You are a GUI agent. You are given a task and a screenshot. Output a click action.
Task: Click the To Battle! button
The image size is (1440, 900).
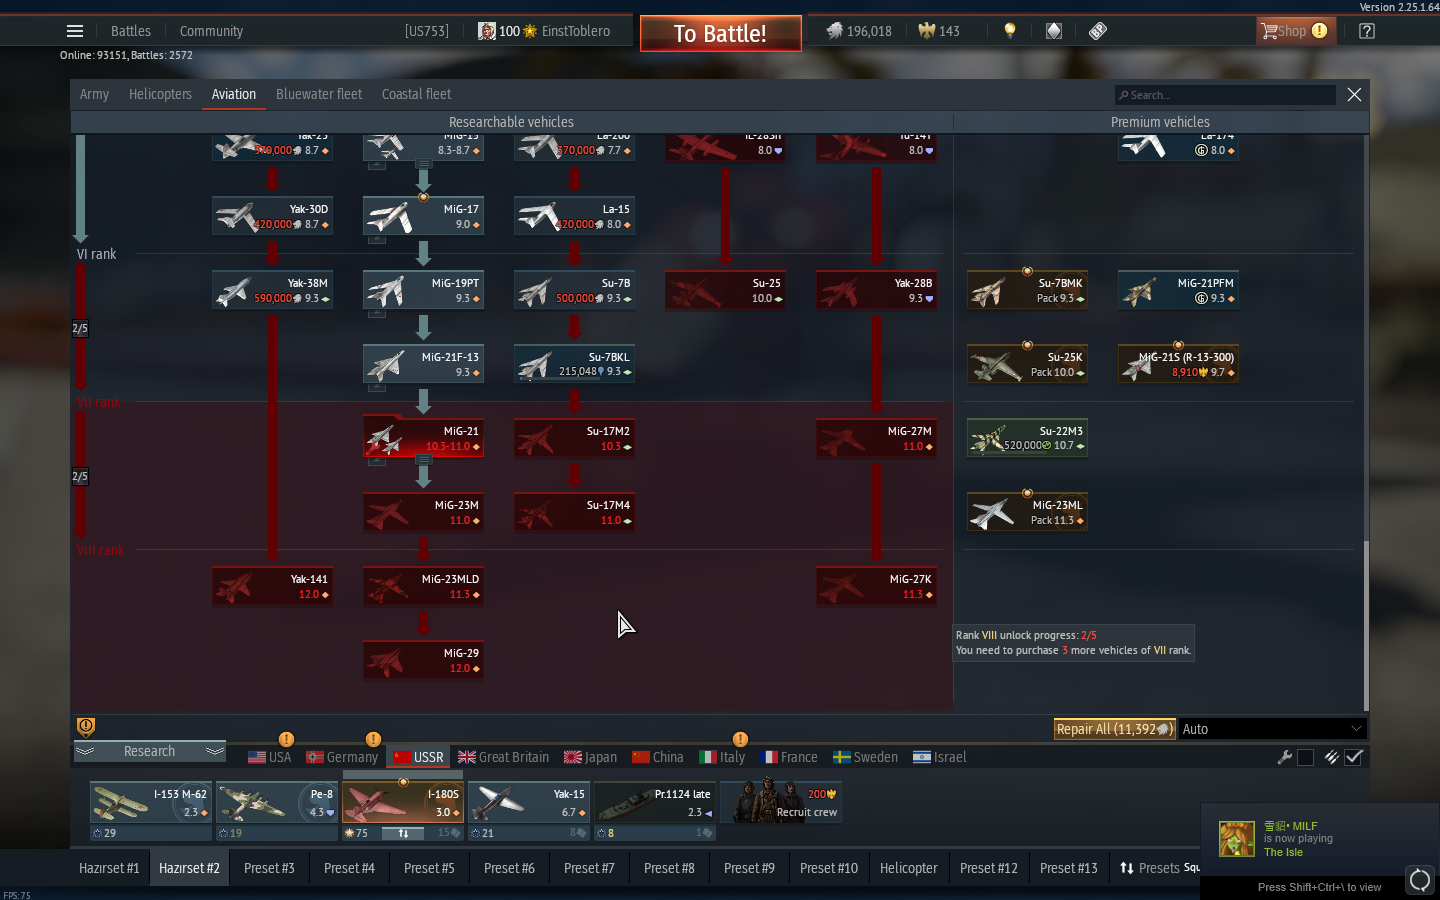click(720, 33)
